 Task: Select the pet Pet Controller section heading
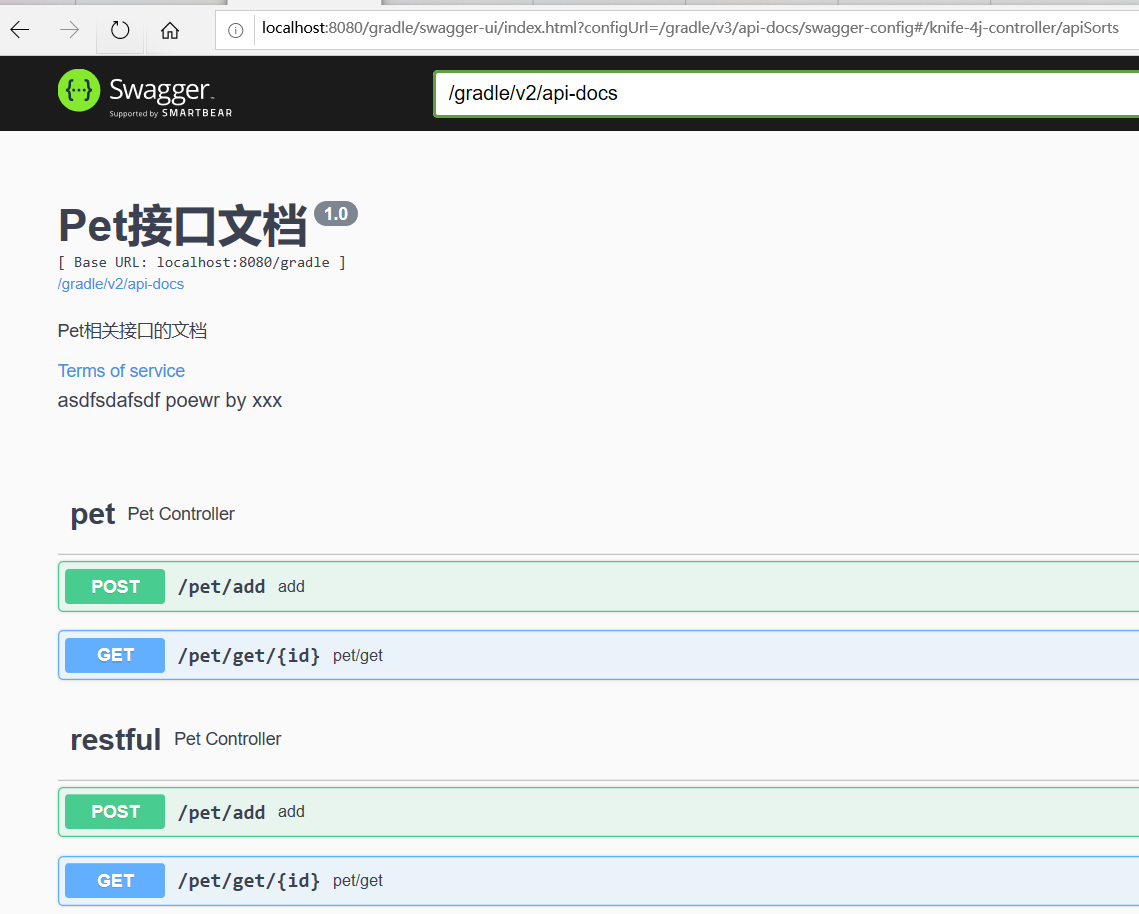click(152, 513)
